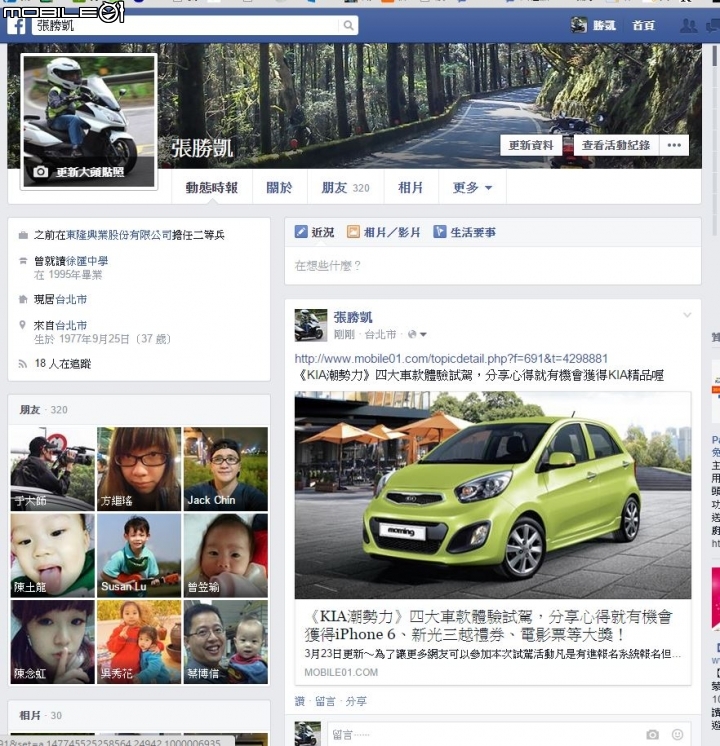
Task: Click 讚 to like the post
Action: [x=300, y=701]
